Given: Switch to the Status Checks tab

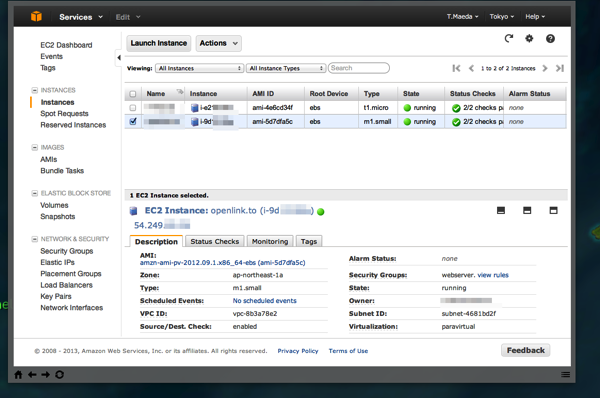Looking at the screenshot, I should [215, 241].
